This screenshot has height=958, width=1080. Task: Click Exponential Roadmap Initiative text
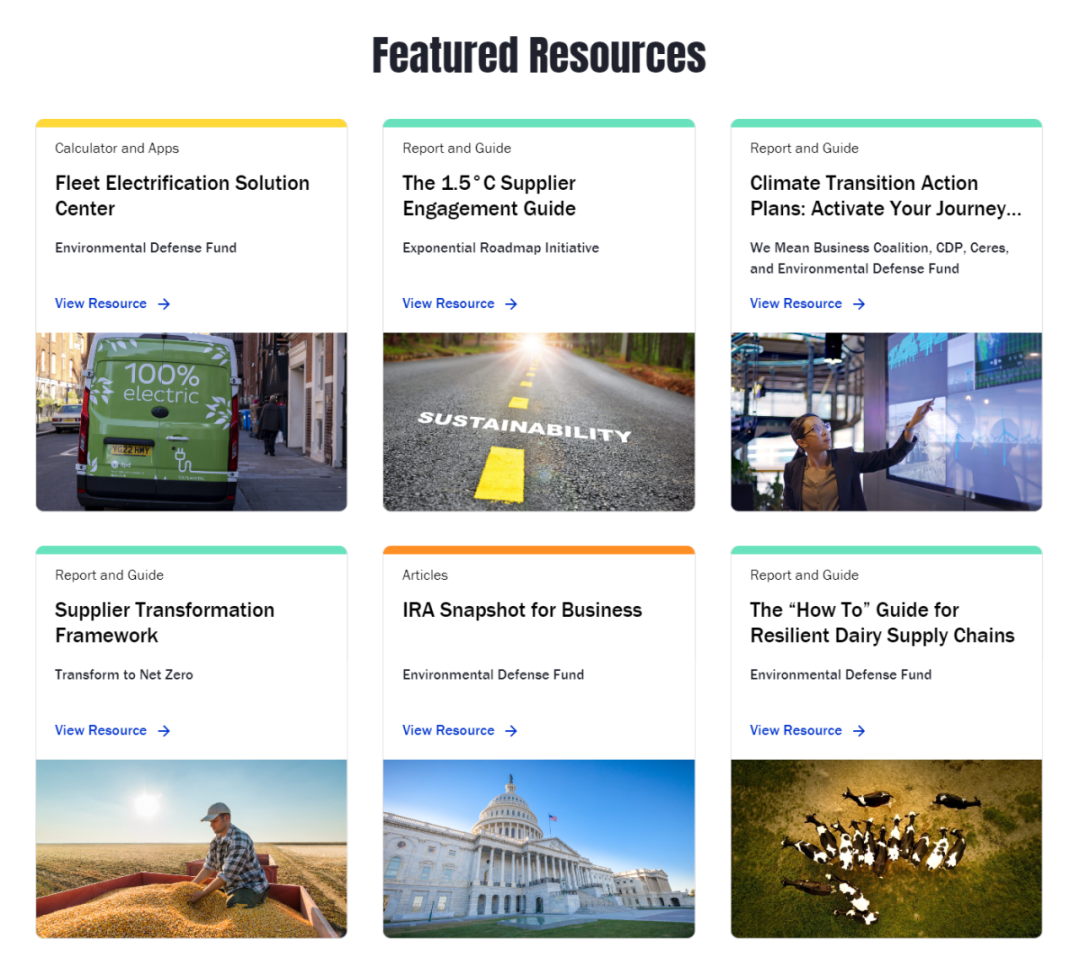coord(501,248)
